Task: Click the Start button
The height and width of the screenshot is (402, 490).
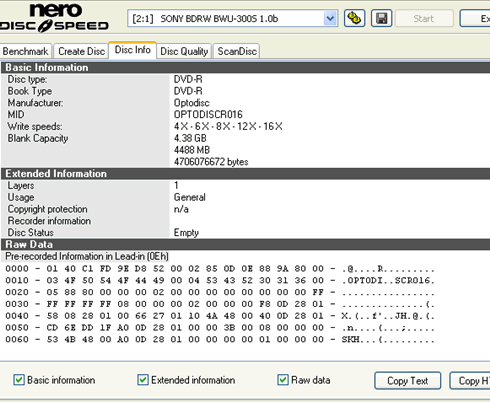Action: [x=424, y=18]
